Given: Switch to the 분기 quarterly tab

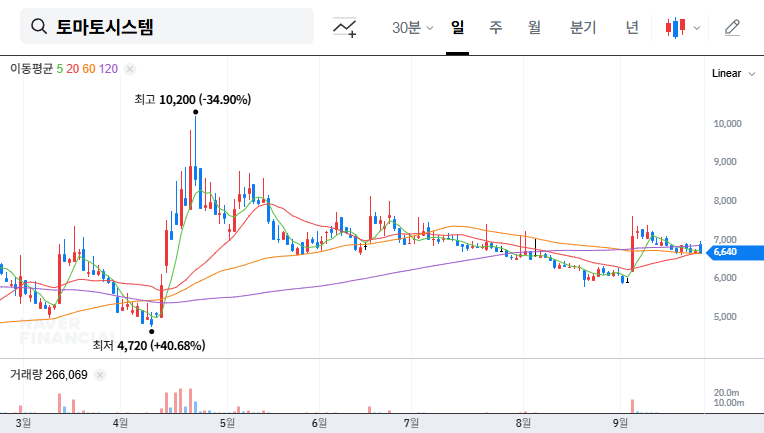Looking at the screenshot, I should [x=583, y=27].
